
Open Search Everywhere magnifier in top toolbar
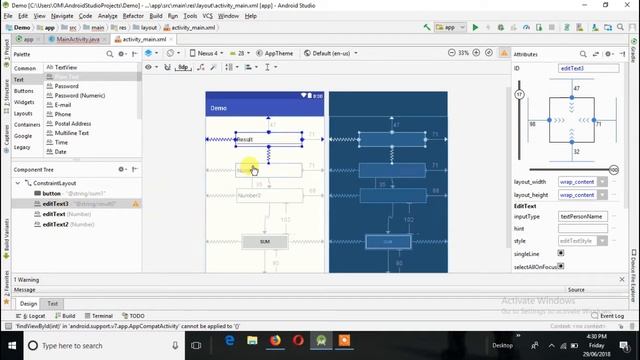click(620, 27)
